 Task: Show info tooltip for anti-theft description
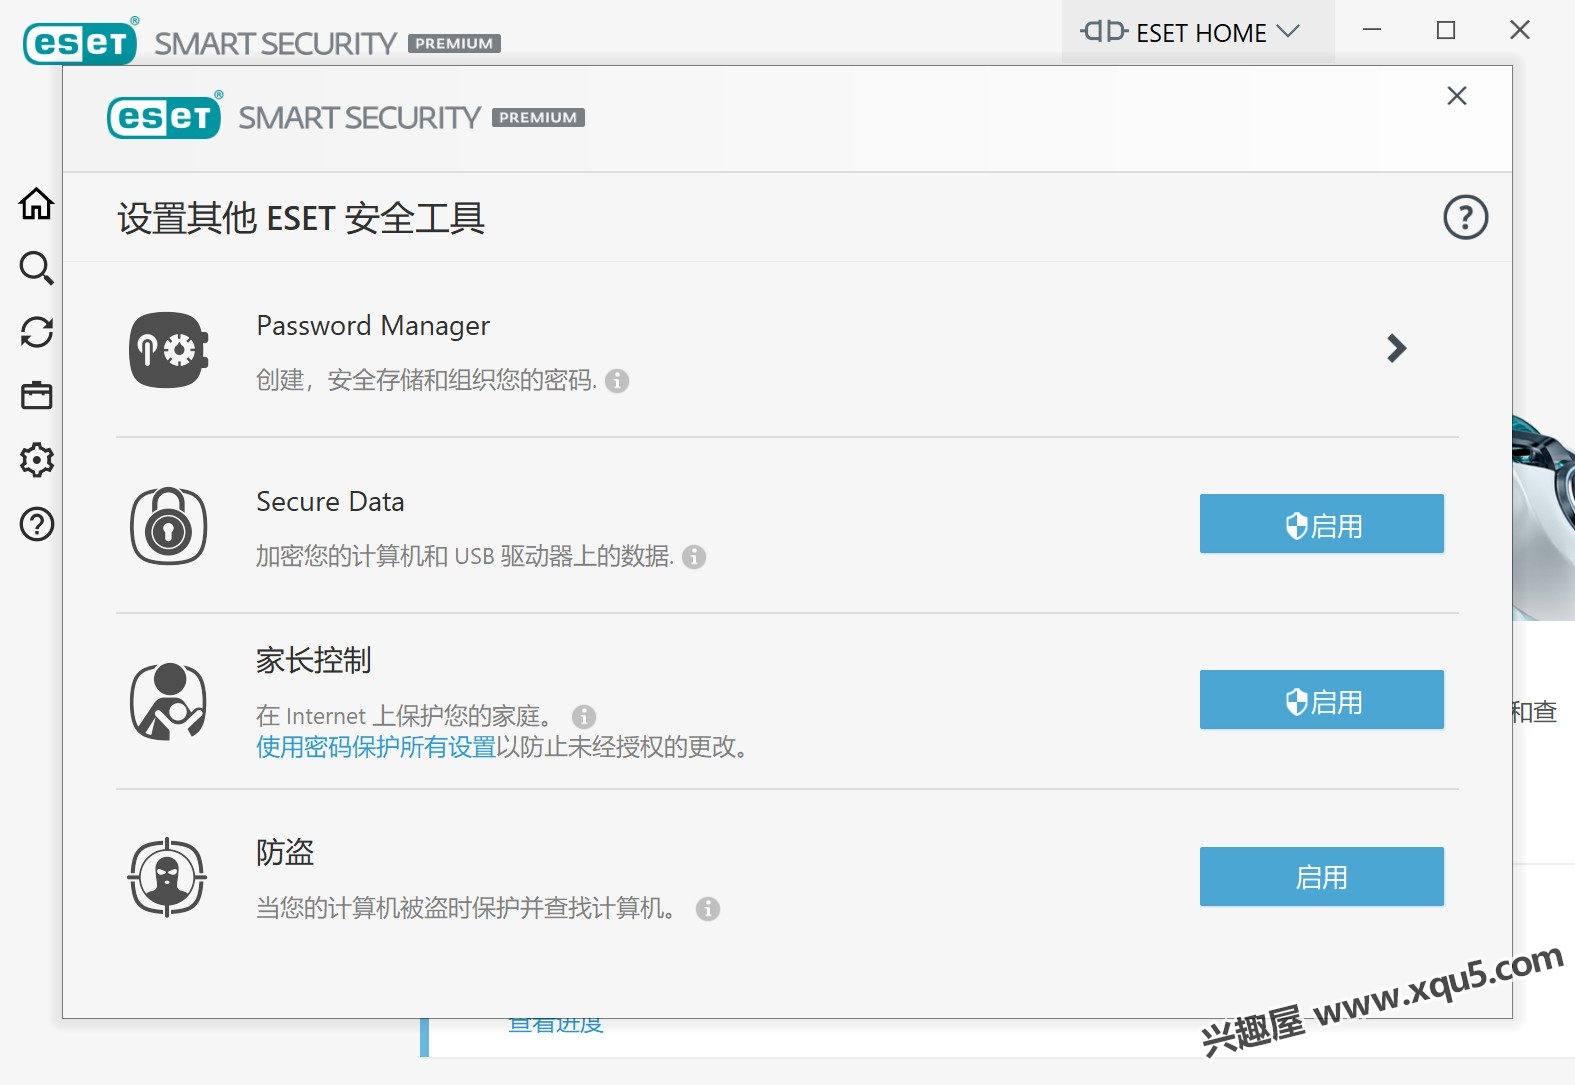[708, 909]
